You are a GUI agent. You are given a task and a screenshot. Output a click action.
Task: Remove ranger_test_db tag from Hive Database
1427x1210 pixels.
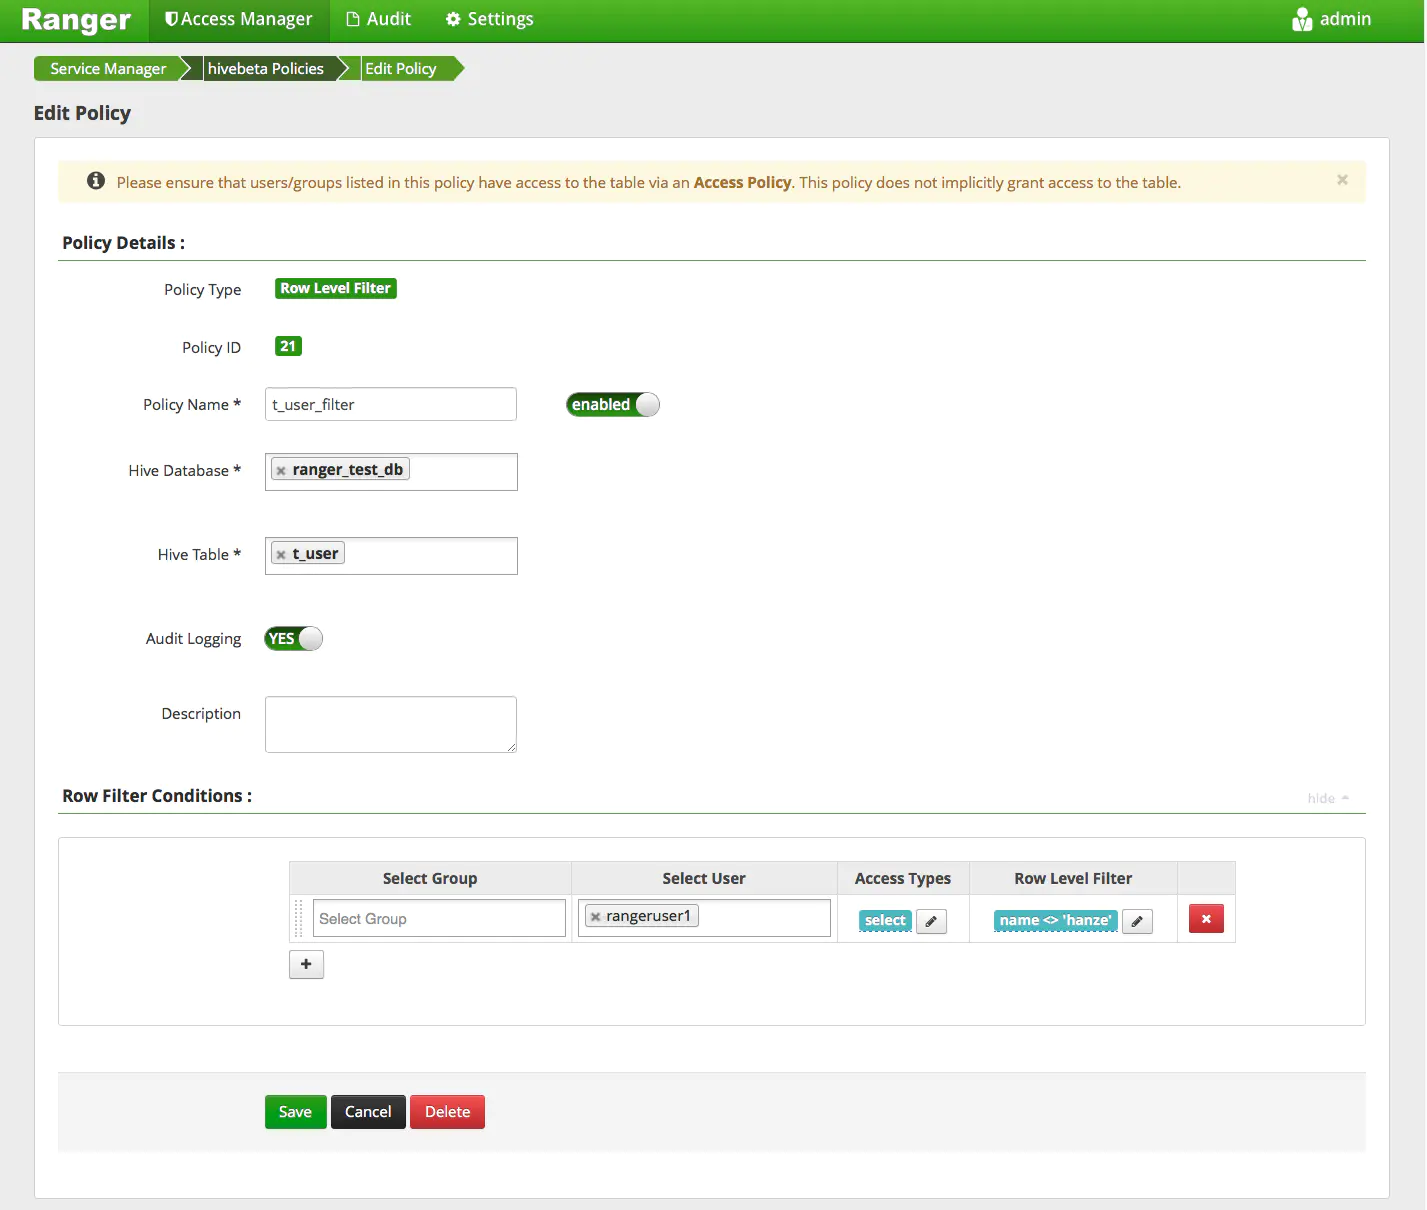(x=281, y=471)
